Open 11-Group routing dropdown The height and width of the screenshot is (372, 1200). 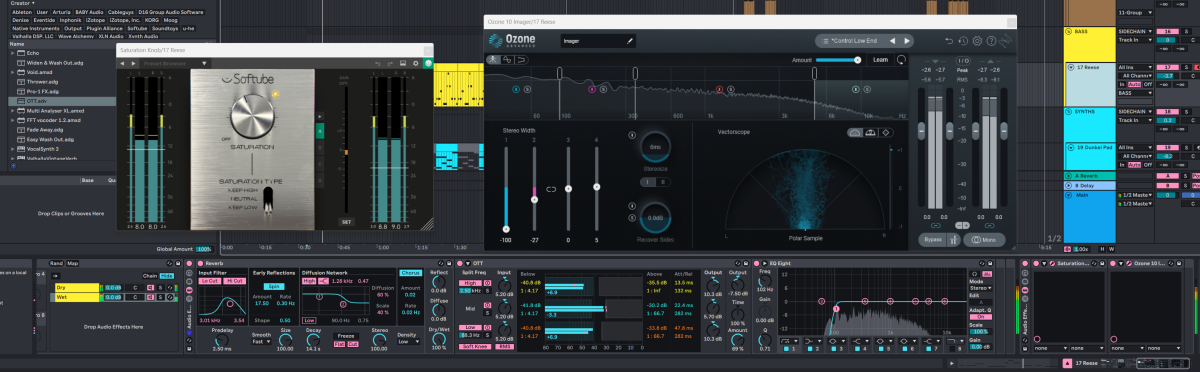click(x=1134, y=13)
